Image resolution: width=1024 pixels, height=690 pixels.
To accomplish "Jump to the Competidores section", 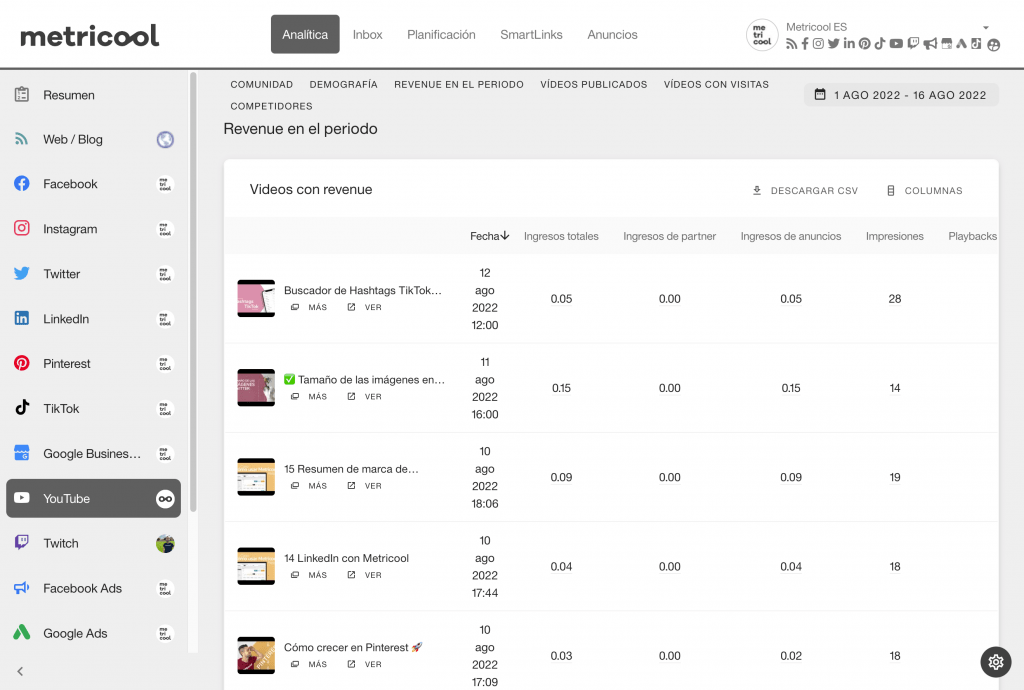I will (271, 106).
